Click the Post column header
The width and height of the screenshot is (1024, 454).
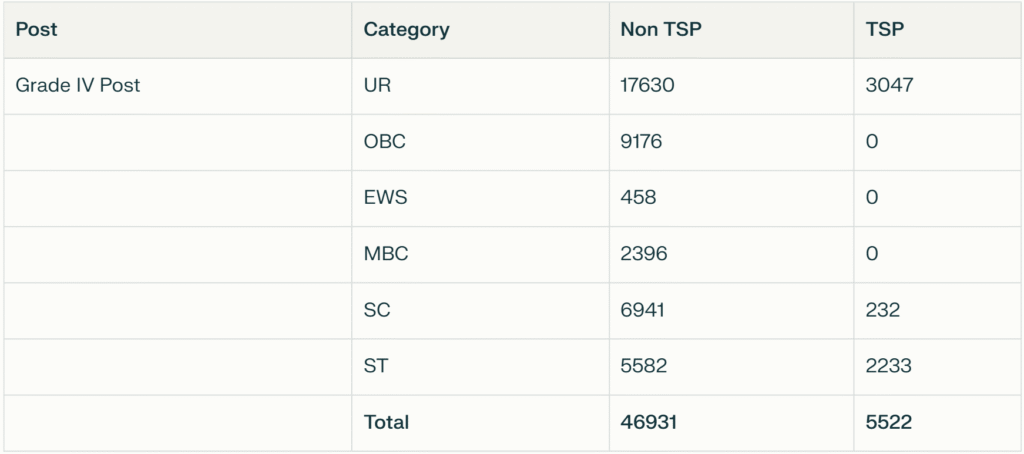[x=37, y=29]
